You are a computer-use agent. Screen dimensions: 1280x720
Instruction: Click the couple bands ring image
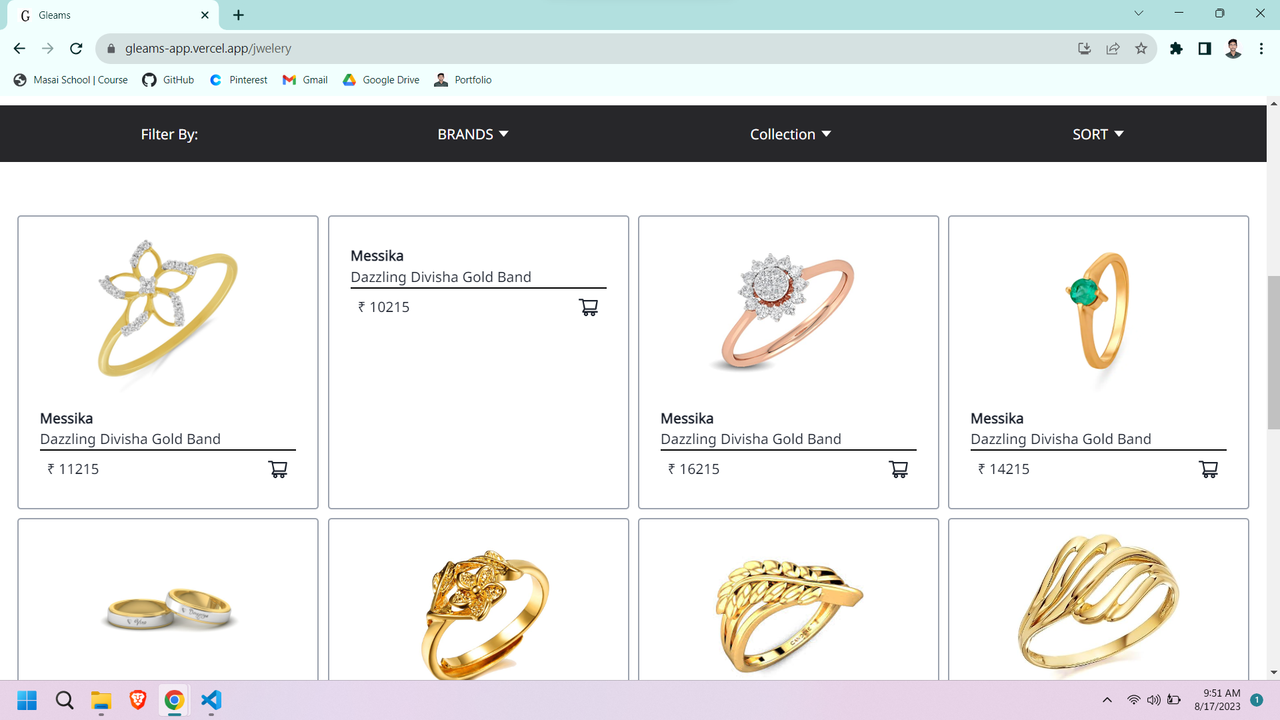169,609
